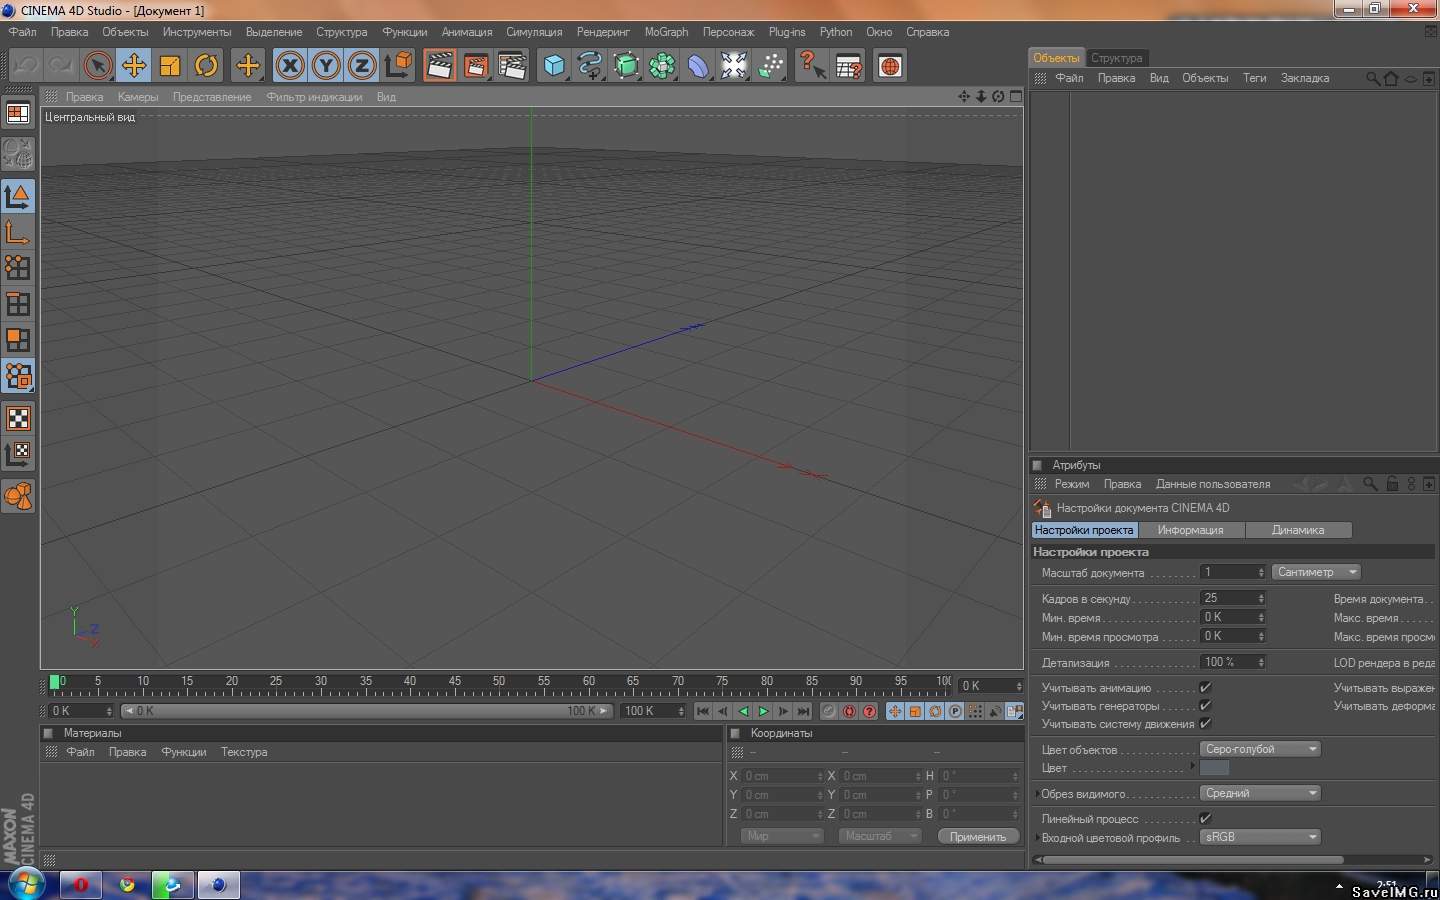Image resolution: width=1440 pixels, height=900 pixels.
Task: Click the Кадров в секунду field
Action: click(x=1233, y=598)
